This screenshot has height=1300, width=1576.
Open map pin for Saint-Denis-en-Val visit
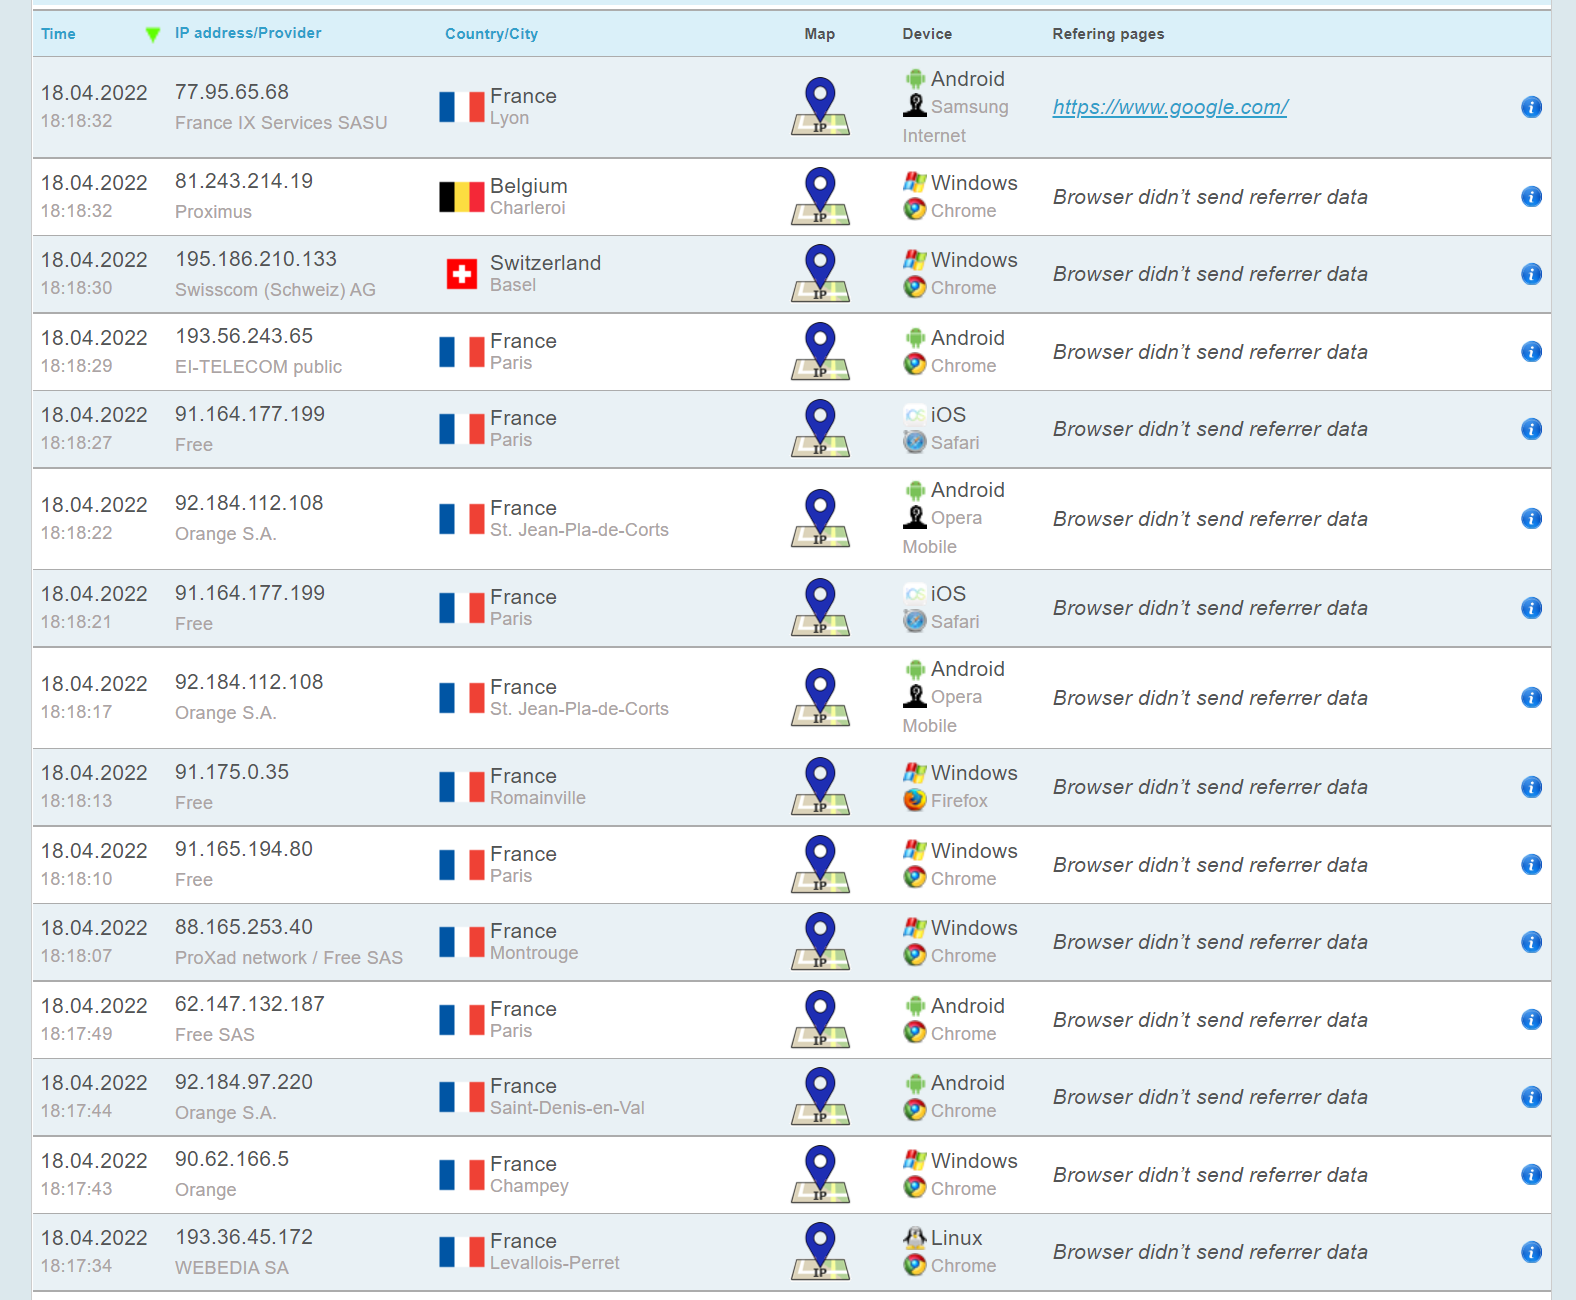tap(820, 1096)
